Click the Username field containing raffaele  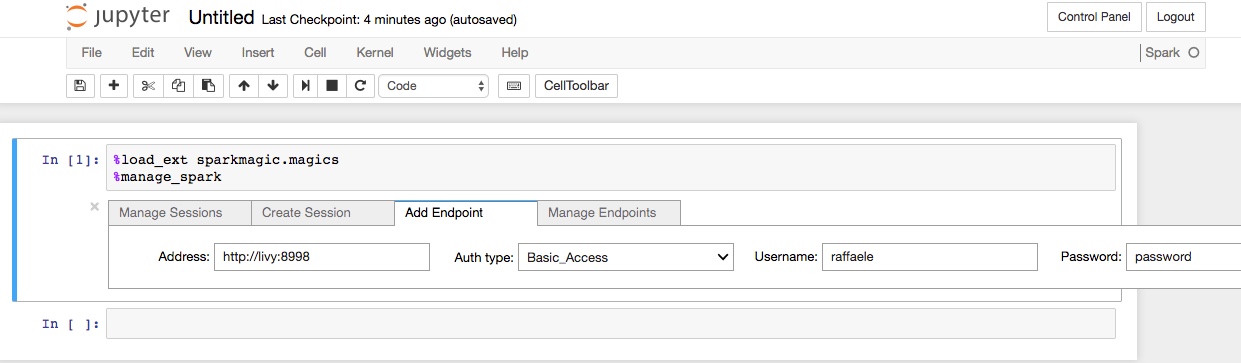[x=929, y=257]
